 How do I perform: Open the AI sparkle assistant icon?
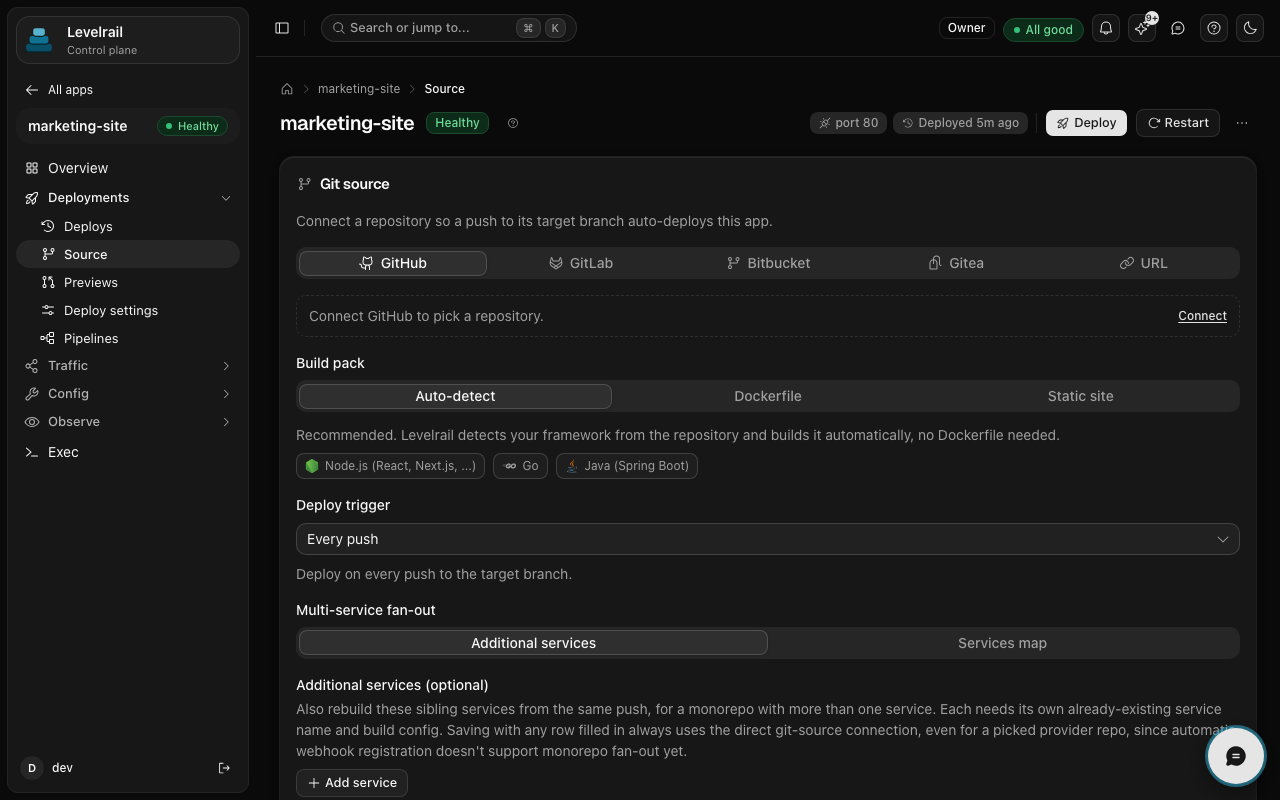pyautogui.click(x=1142, y=29)
